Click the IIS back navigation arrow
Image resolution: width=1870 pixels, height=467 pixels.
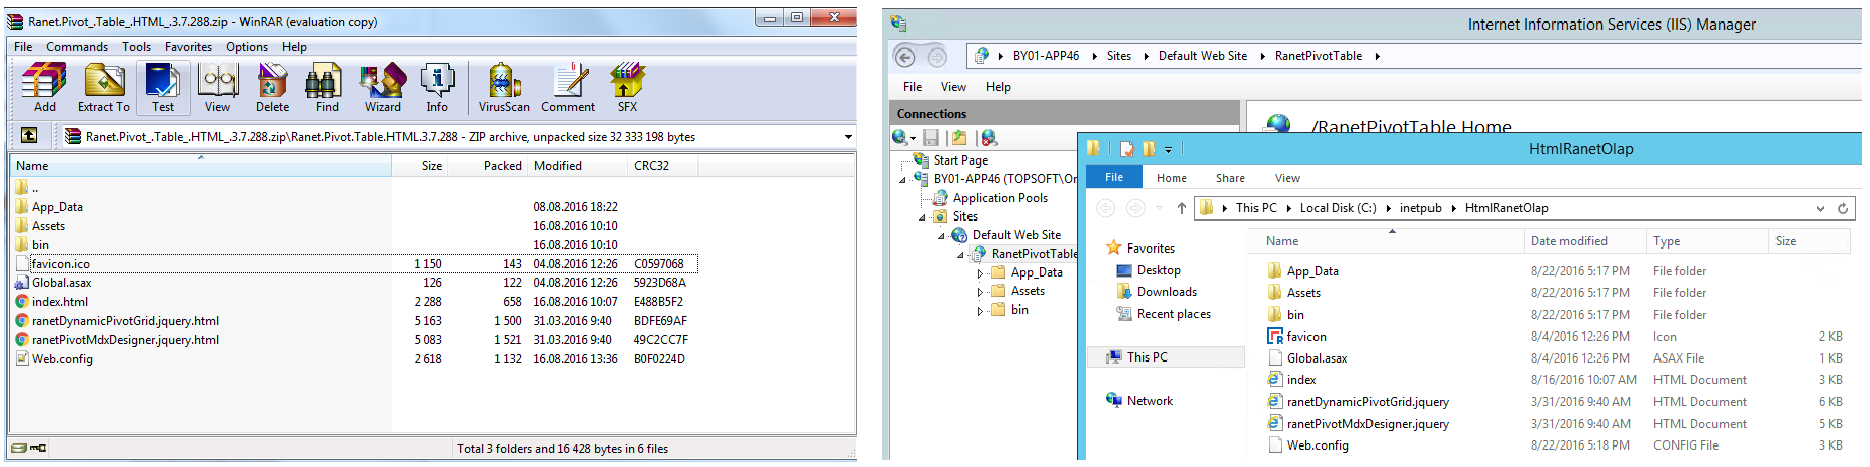coord(904,57)
